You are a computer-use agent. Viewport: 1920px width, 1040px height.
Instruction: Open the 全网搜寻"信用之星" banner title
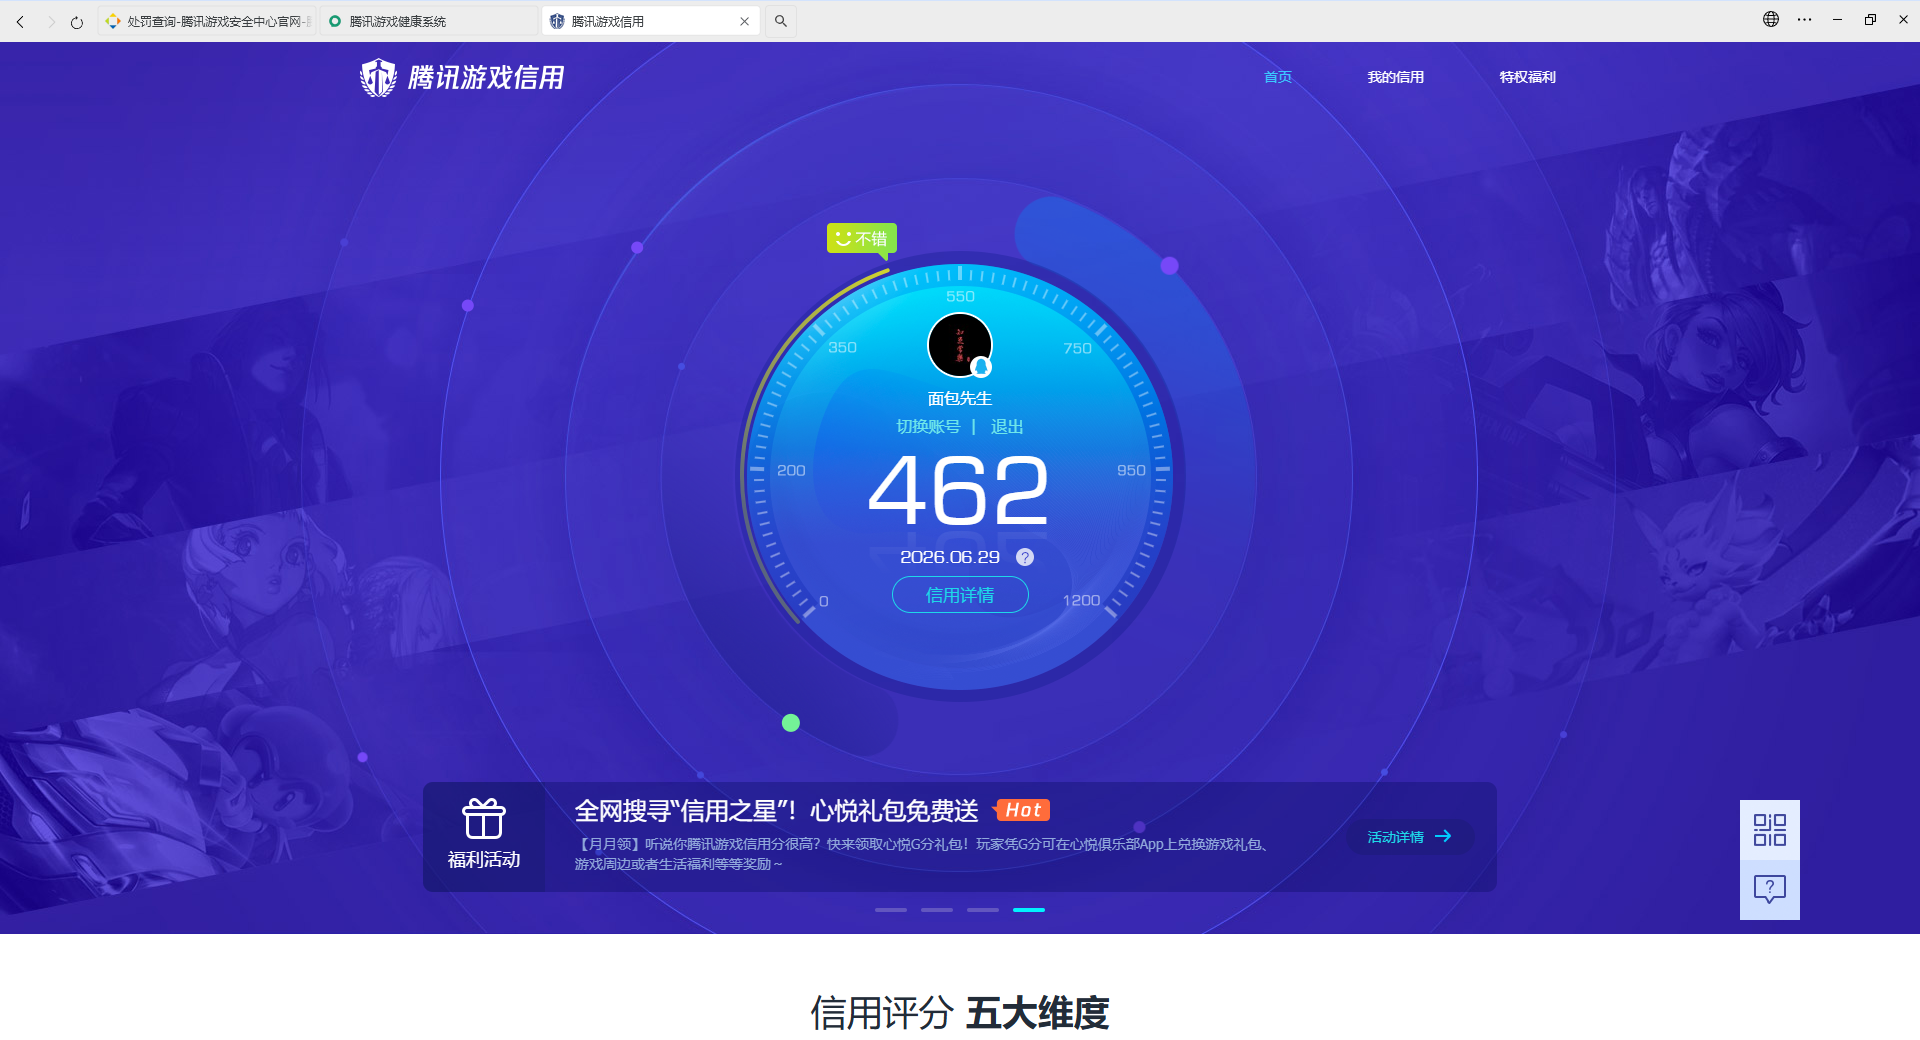[x=776, y=810]
